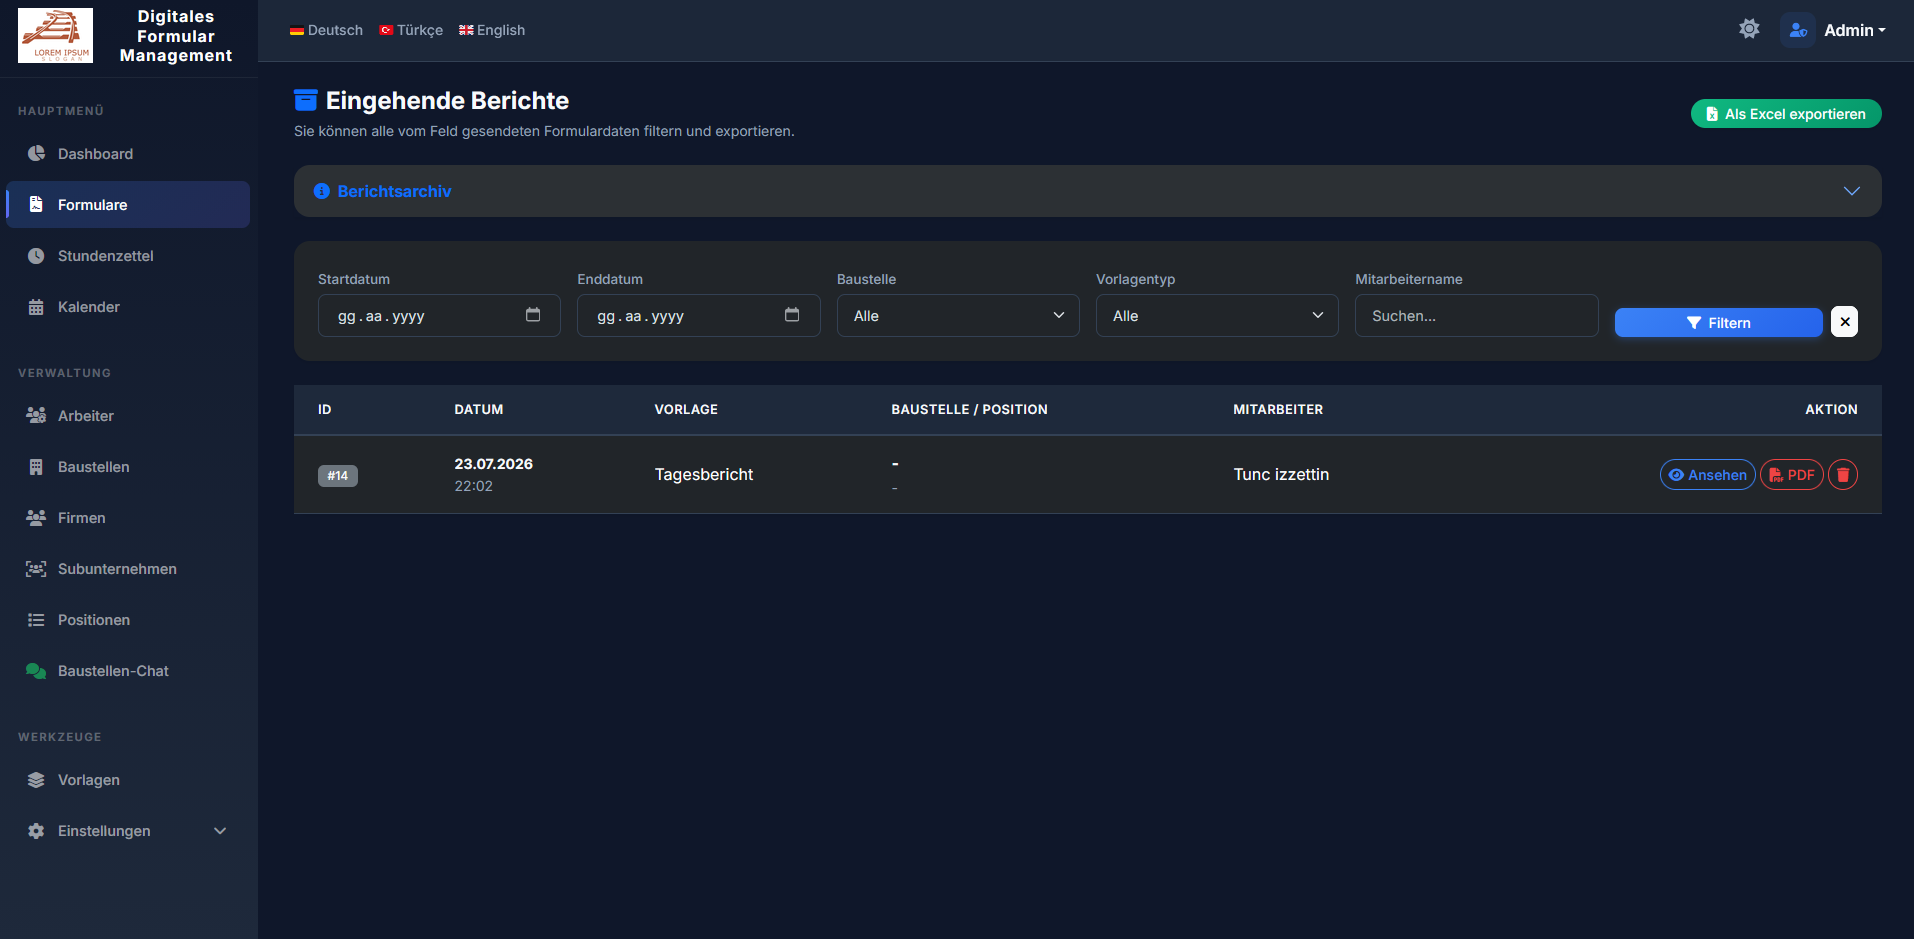Click the #14 report ID badge

tap(338, 475)
